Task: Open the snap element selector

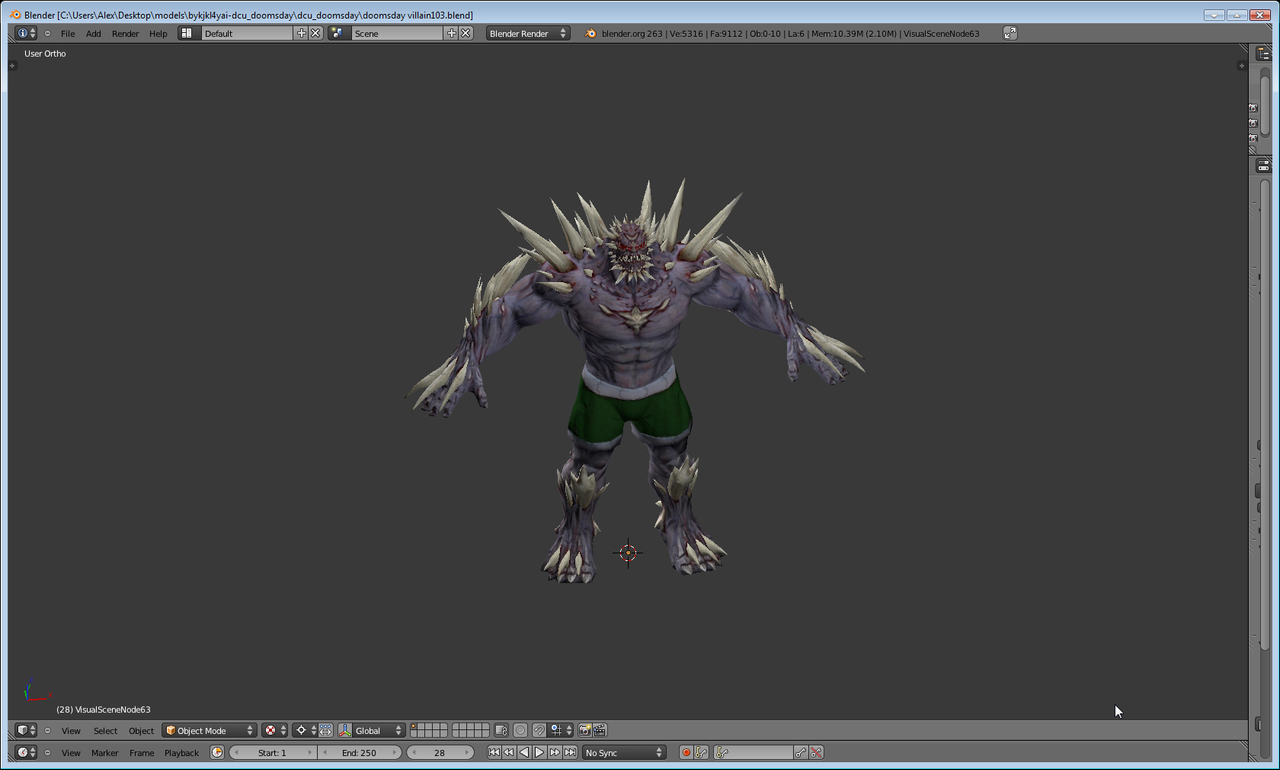Action: pos(561,731)
